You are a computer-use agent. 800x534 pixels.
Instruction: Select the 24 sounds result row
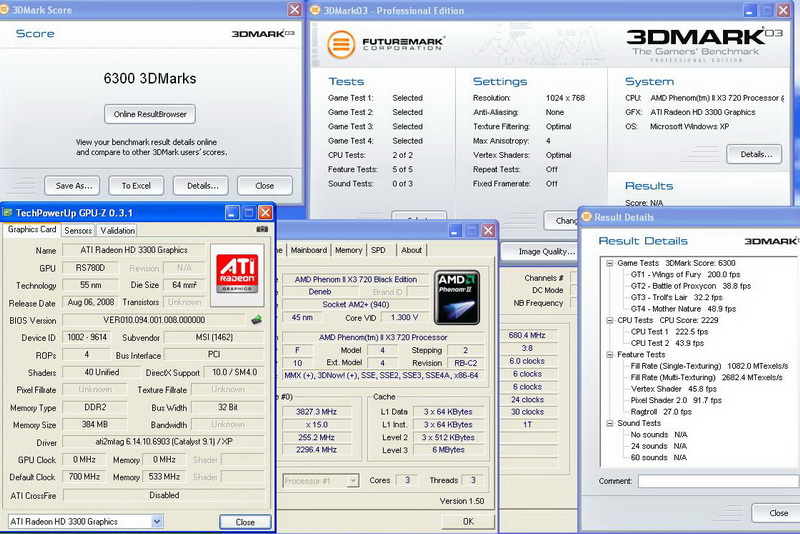pyautogui.click(x=659, y=446)
